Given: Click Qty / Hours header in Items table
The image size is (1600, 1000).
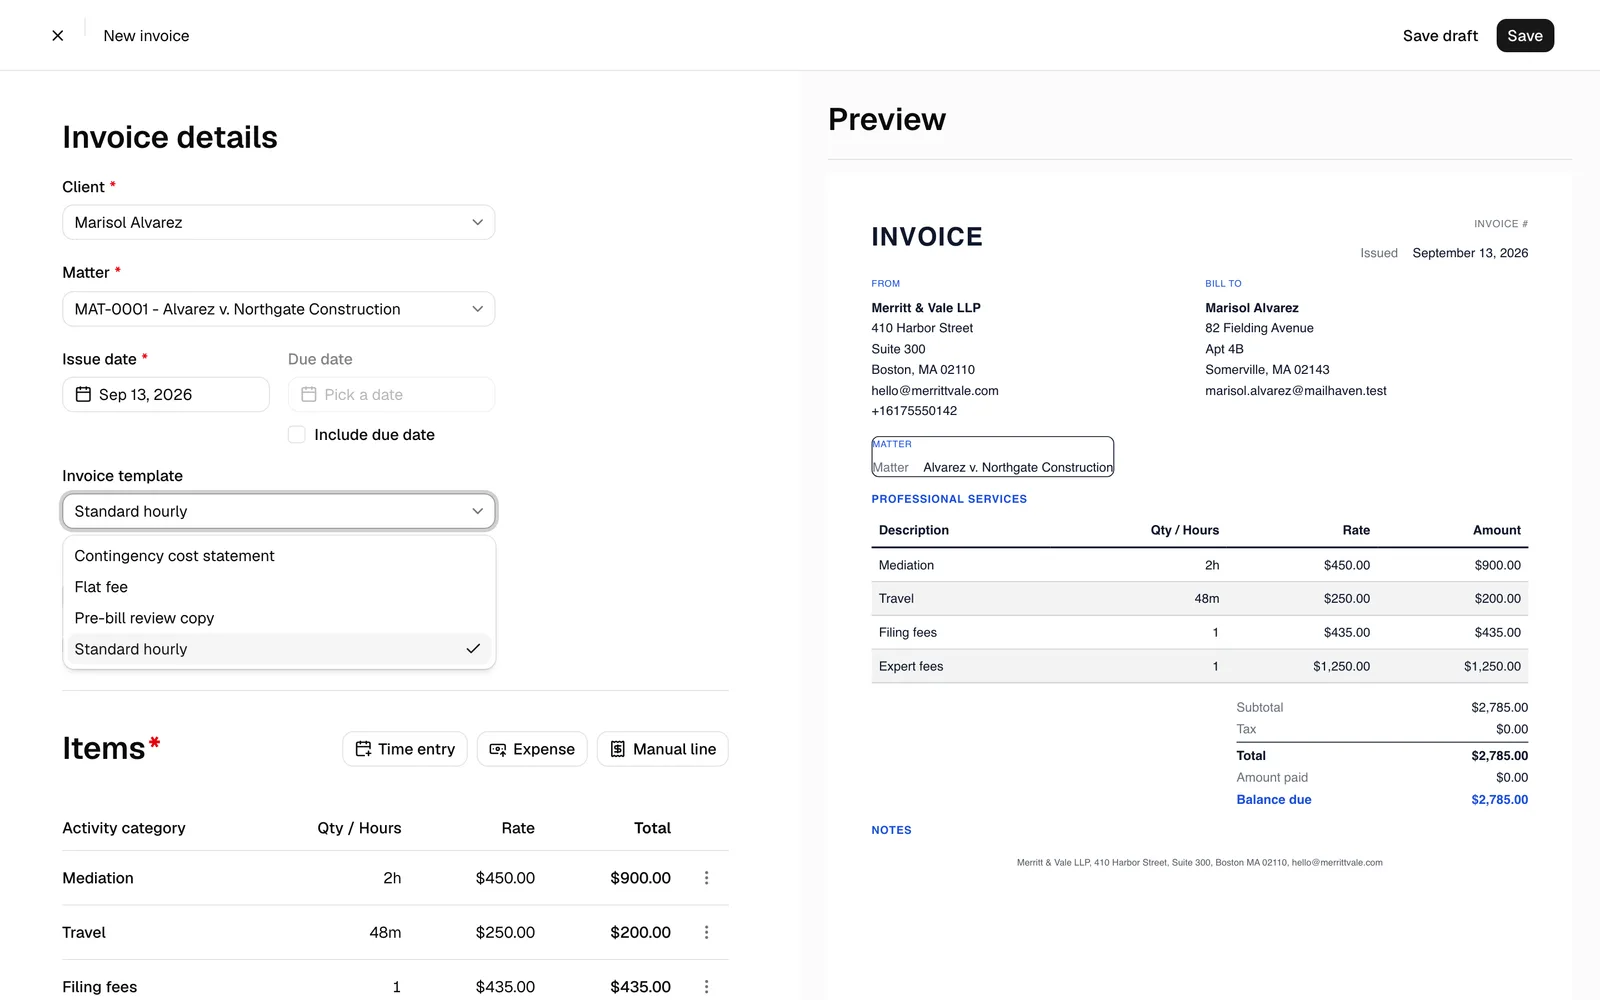Looking at the screenshot, I should [359, 828].
